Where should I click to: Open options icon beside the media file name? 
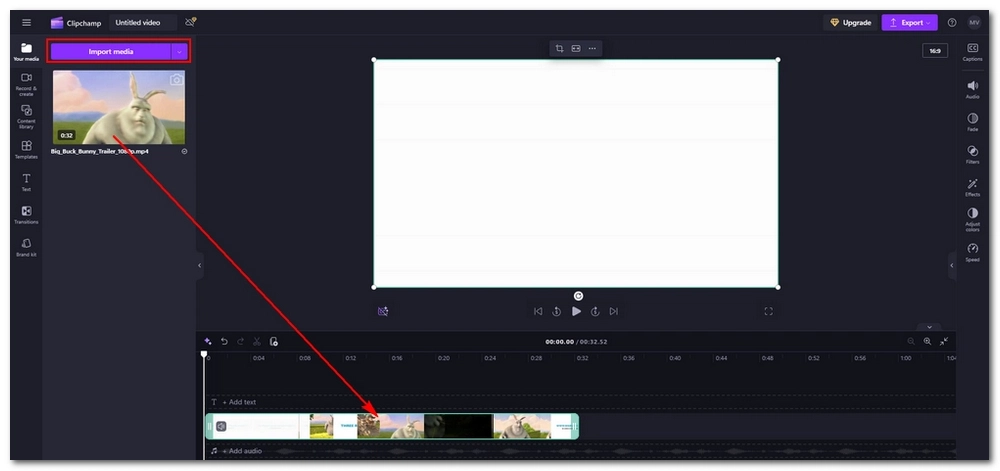coord(184,152)
